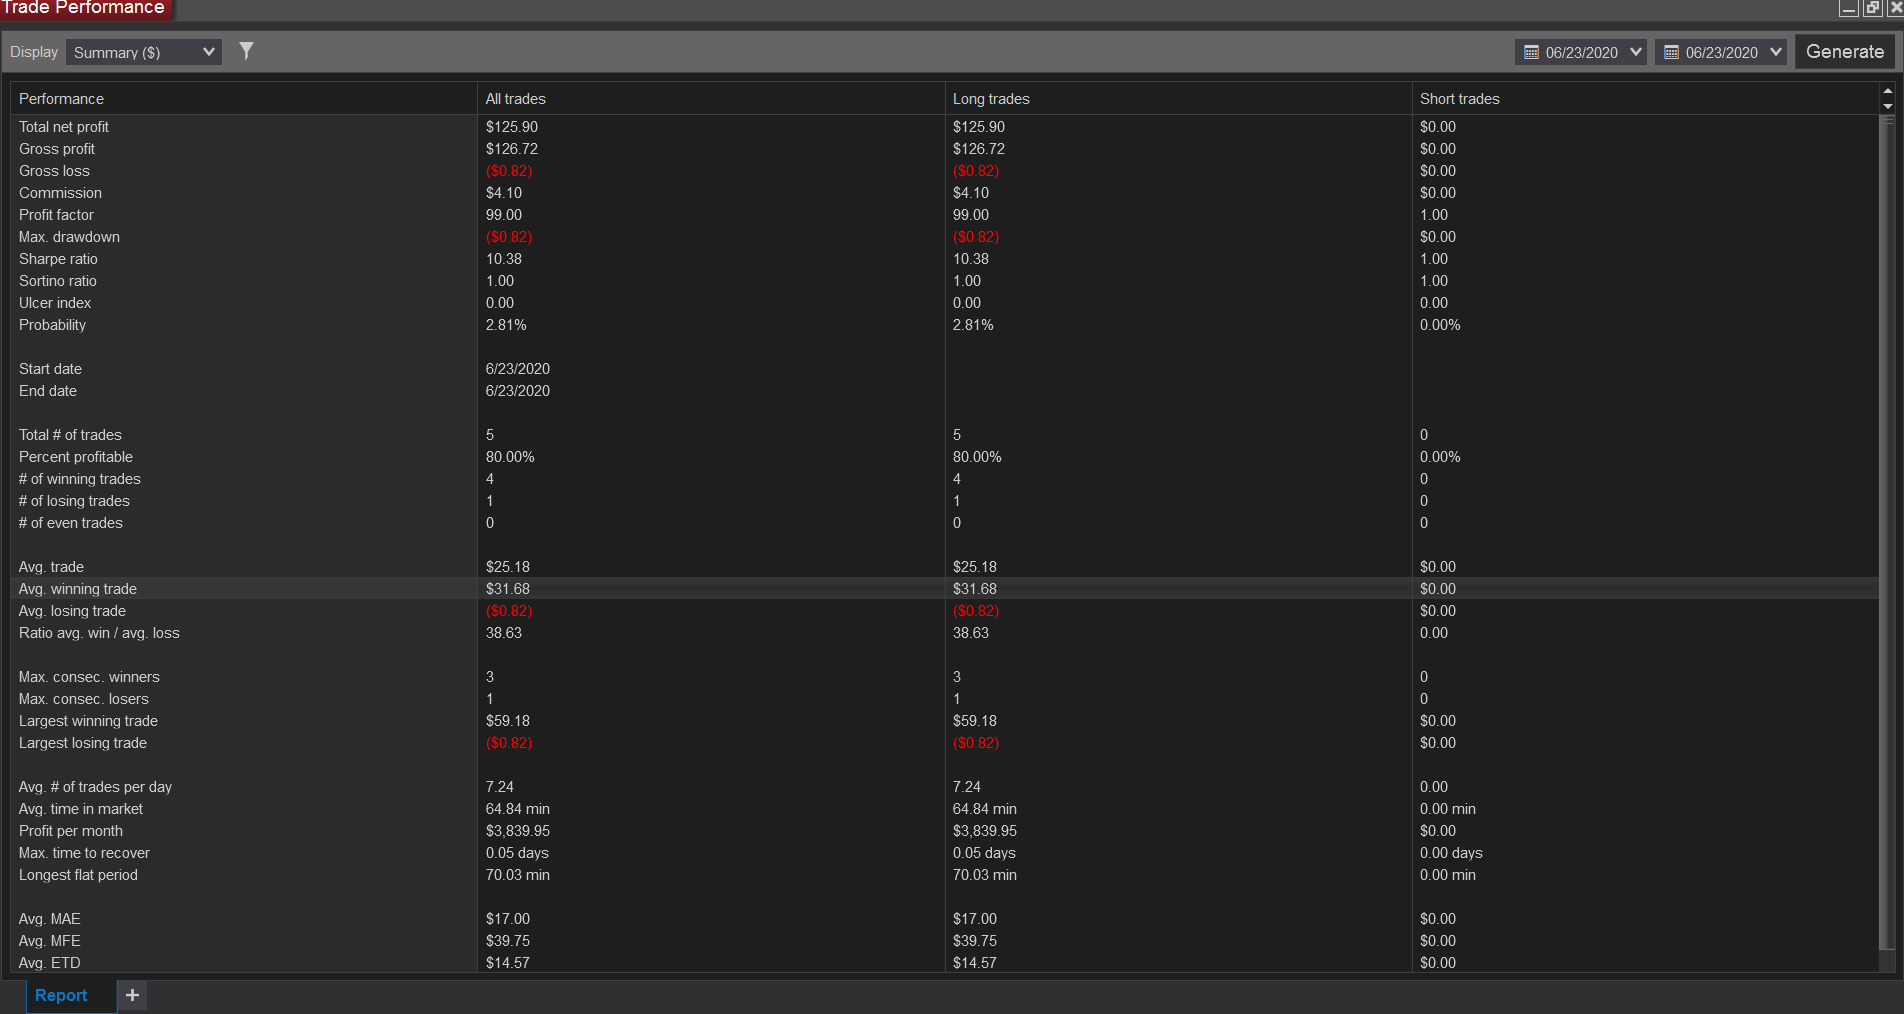Image resolution: width=1904 pixels, height=1014 pixels.
Task: Click the Short trades column header
Action: 1645,99
